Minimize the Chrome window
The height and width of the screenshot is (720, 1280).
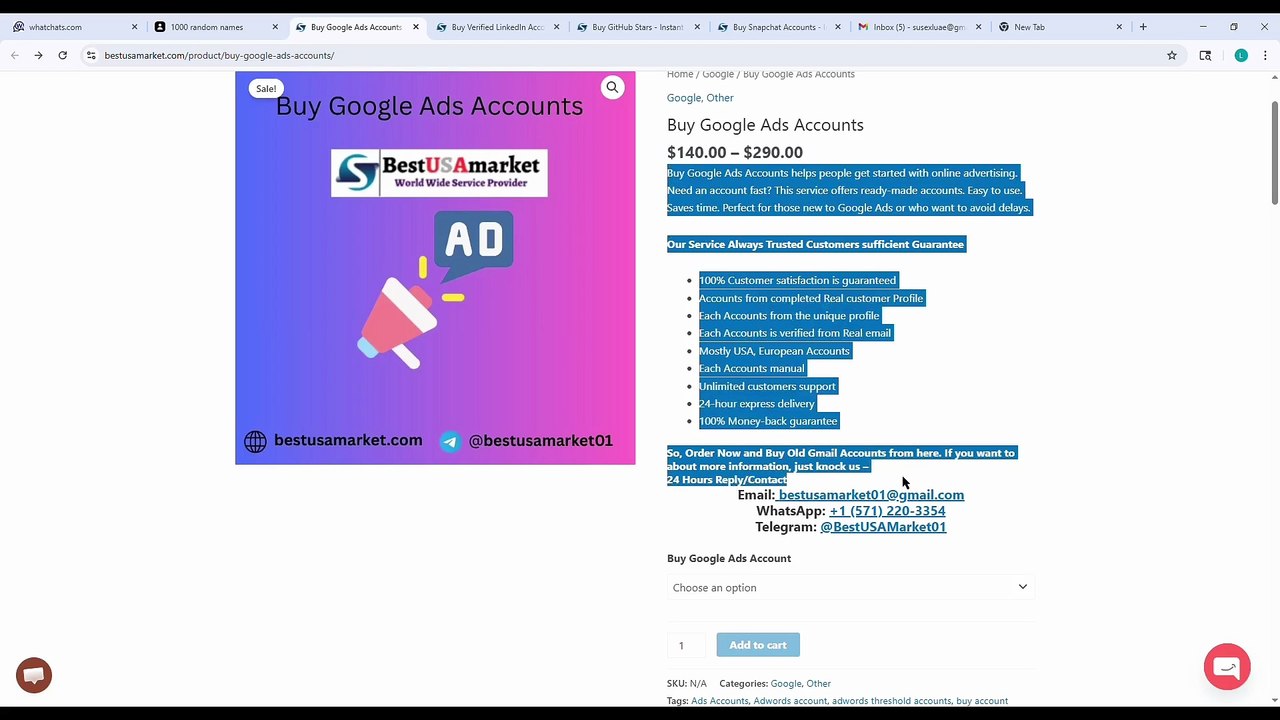(x=1203, y=27)
